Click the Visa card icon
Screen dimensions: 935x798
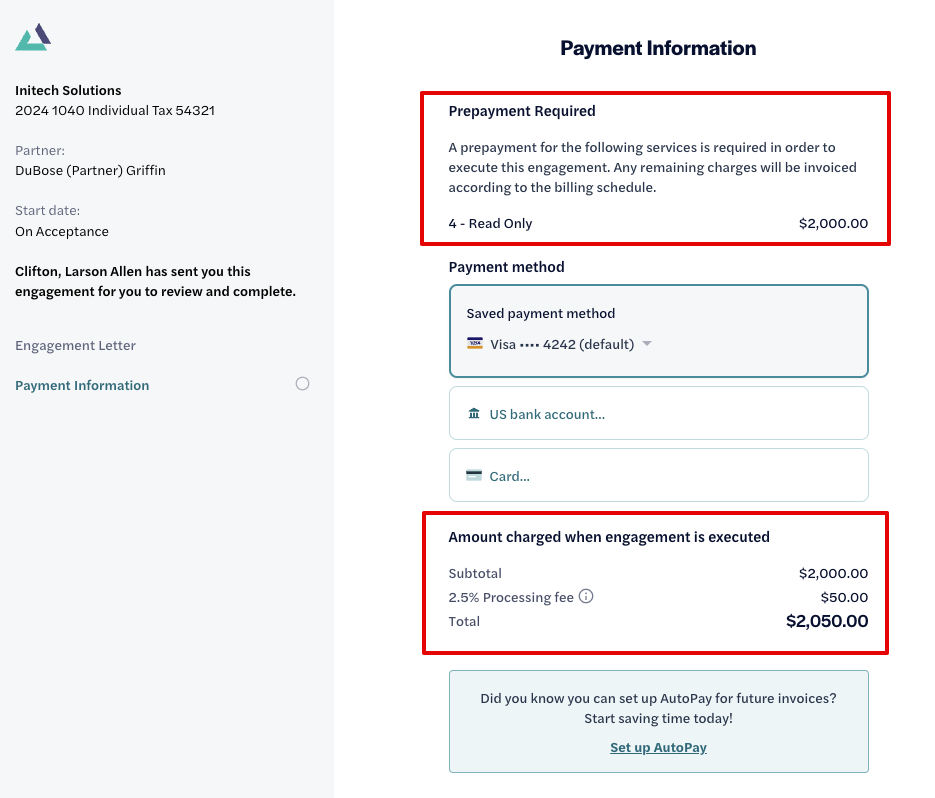pyautogui.click(x=475, y=344)
